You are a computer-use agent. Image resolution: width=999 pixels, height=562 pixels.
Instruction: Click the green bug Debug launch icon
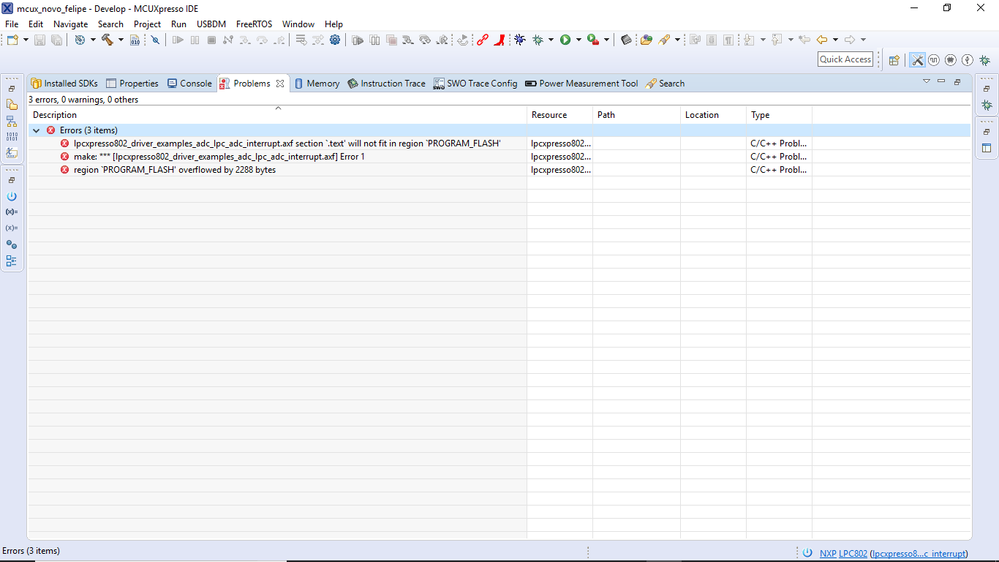click(x=538, y=40)
